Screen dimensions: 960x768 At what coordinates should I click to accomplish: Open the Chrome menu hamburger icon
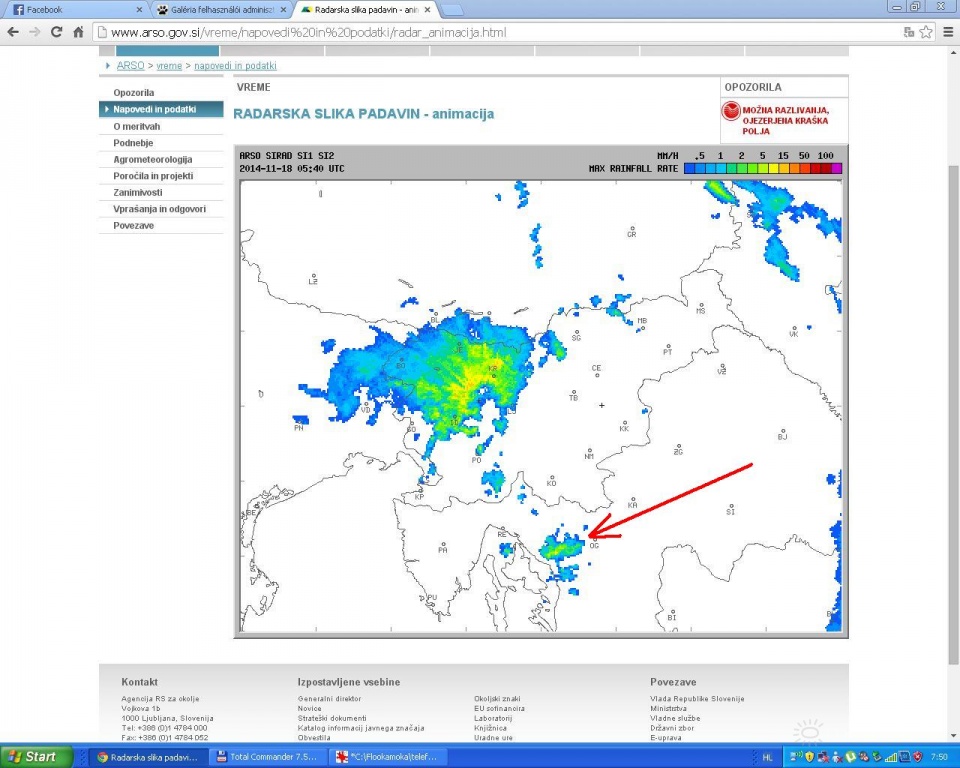pos(948,32)
